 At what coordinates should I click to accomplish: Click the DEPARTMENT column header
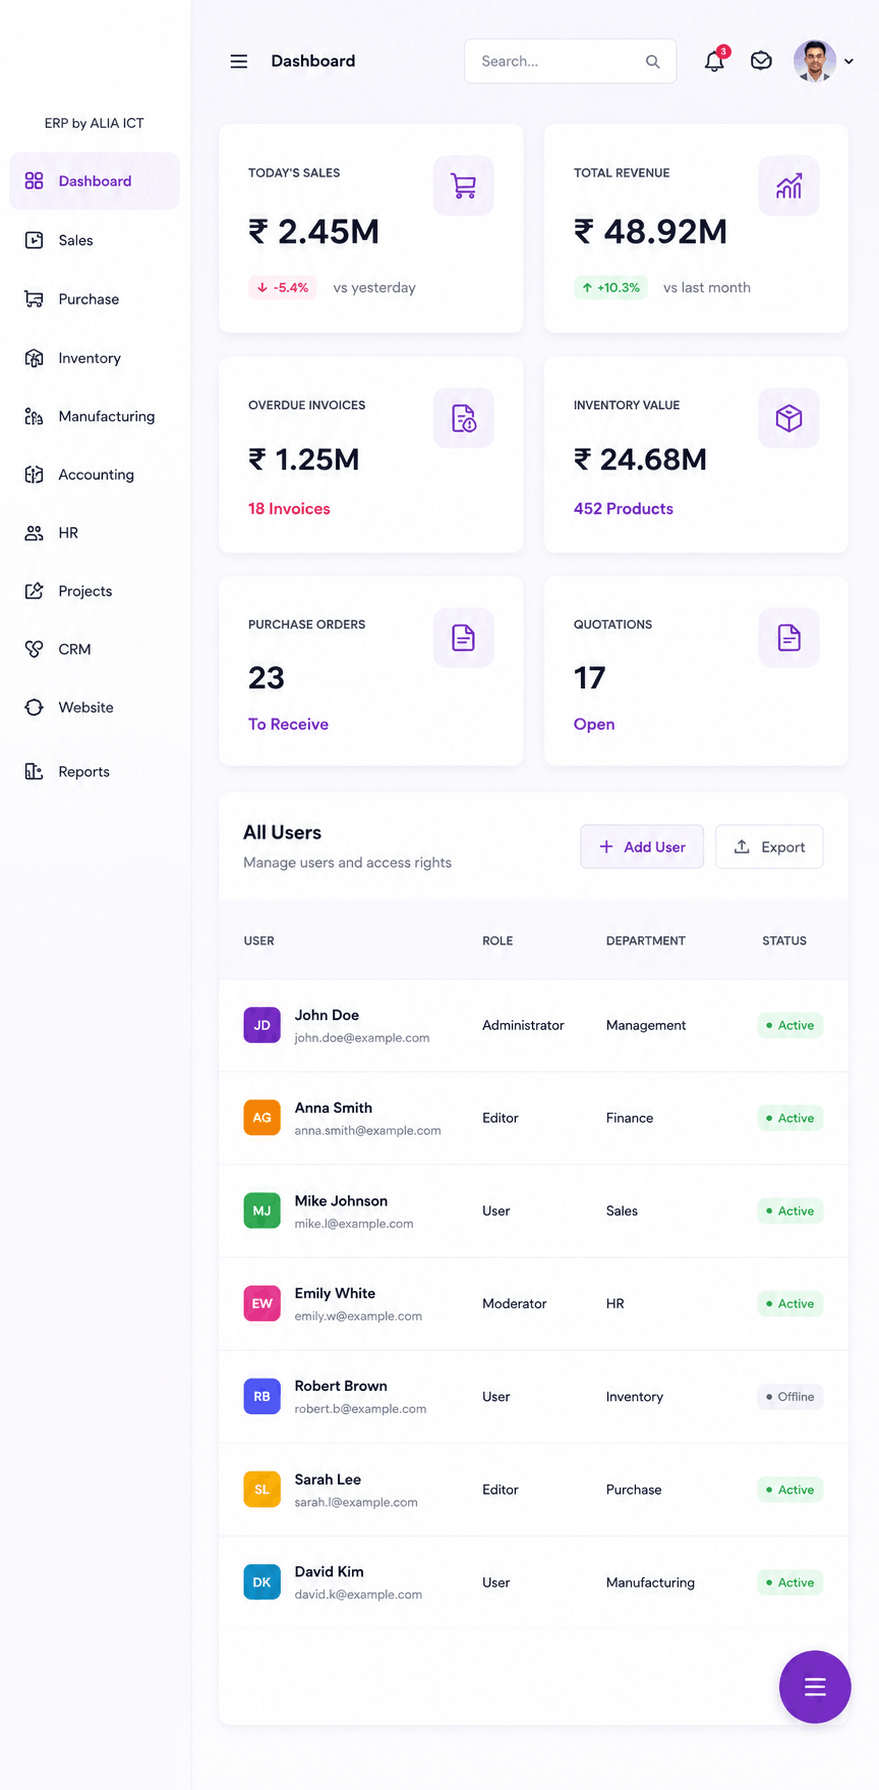coord(646,941)
